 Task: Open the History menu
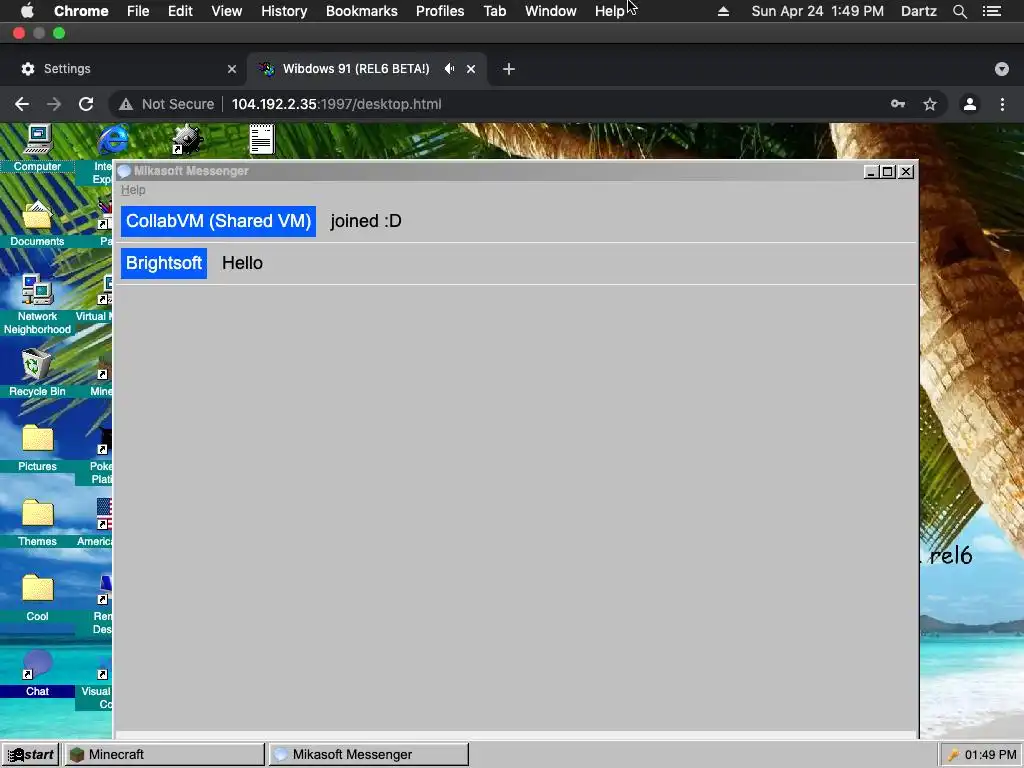point(284,11)
